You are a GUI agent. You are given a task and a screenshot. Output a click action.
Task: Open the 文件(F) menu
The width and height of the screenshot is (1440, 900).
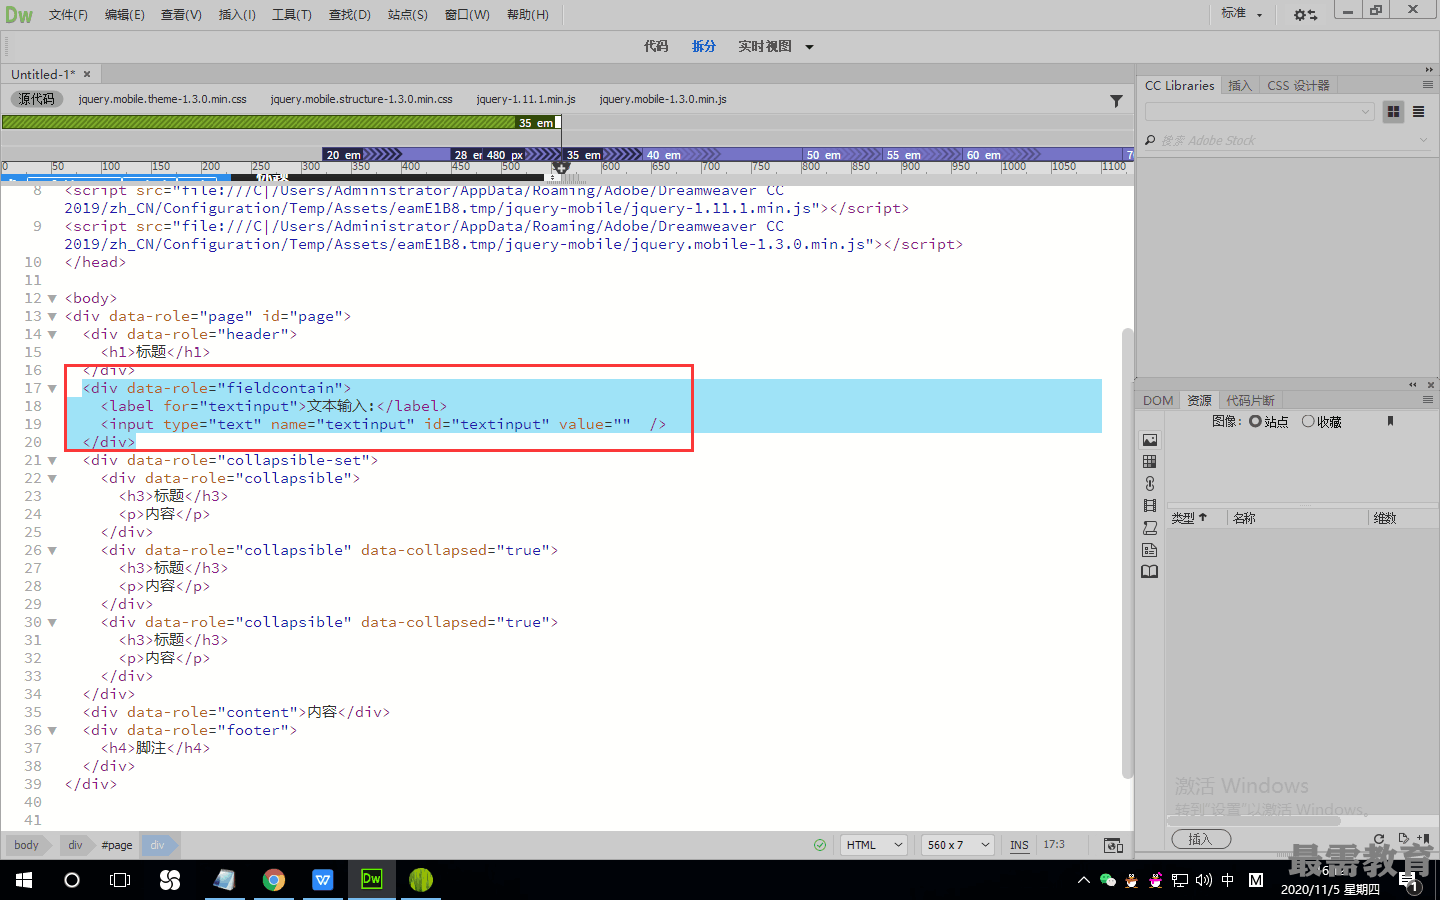(x=68, y=15)
